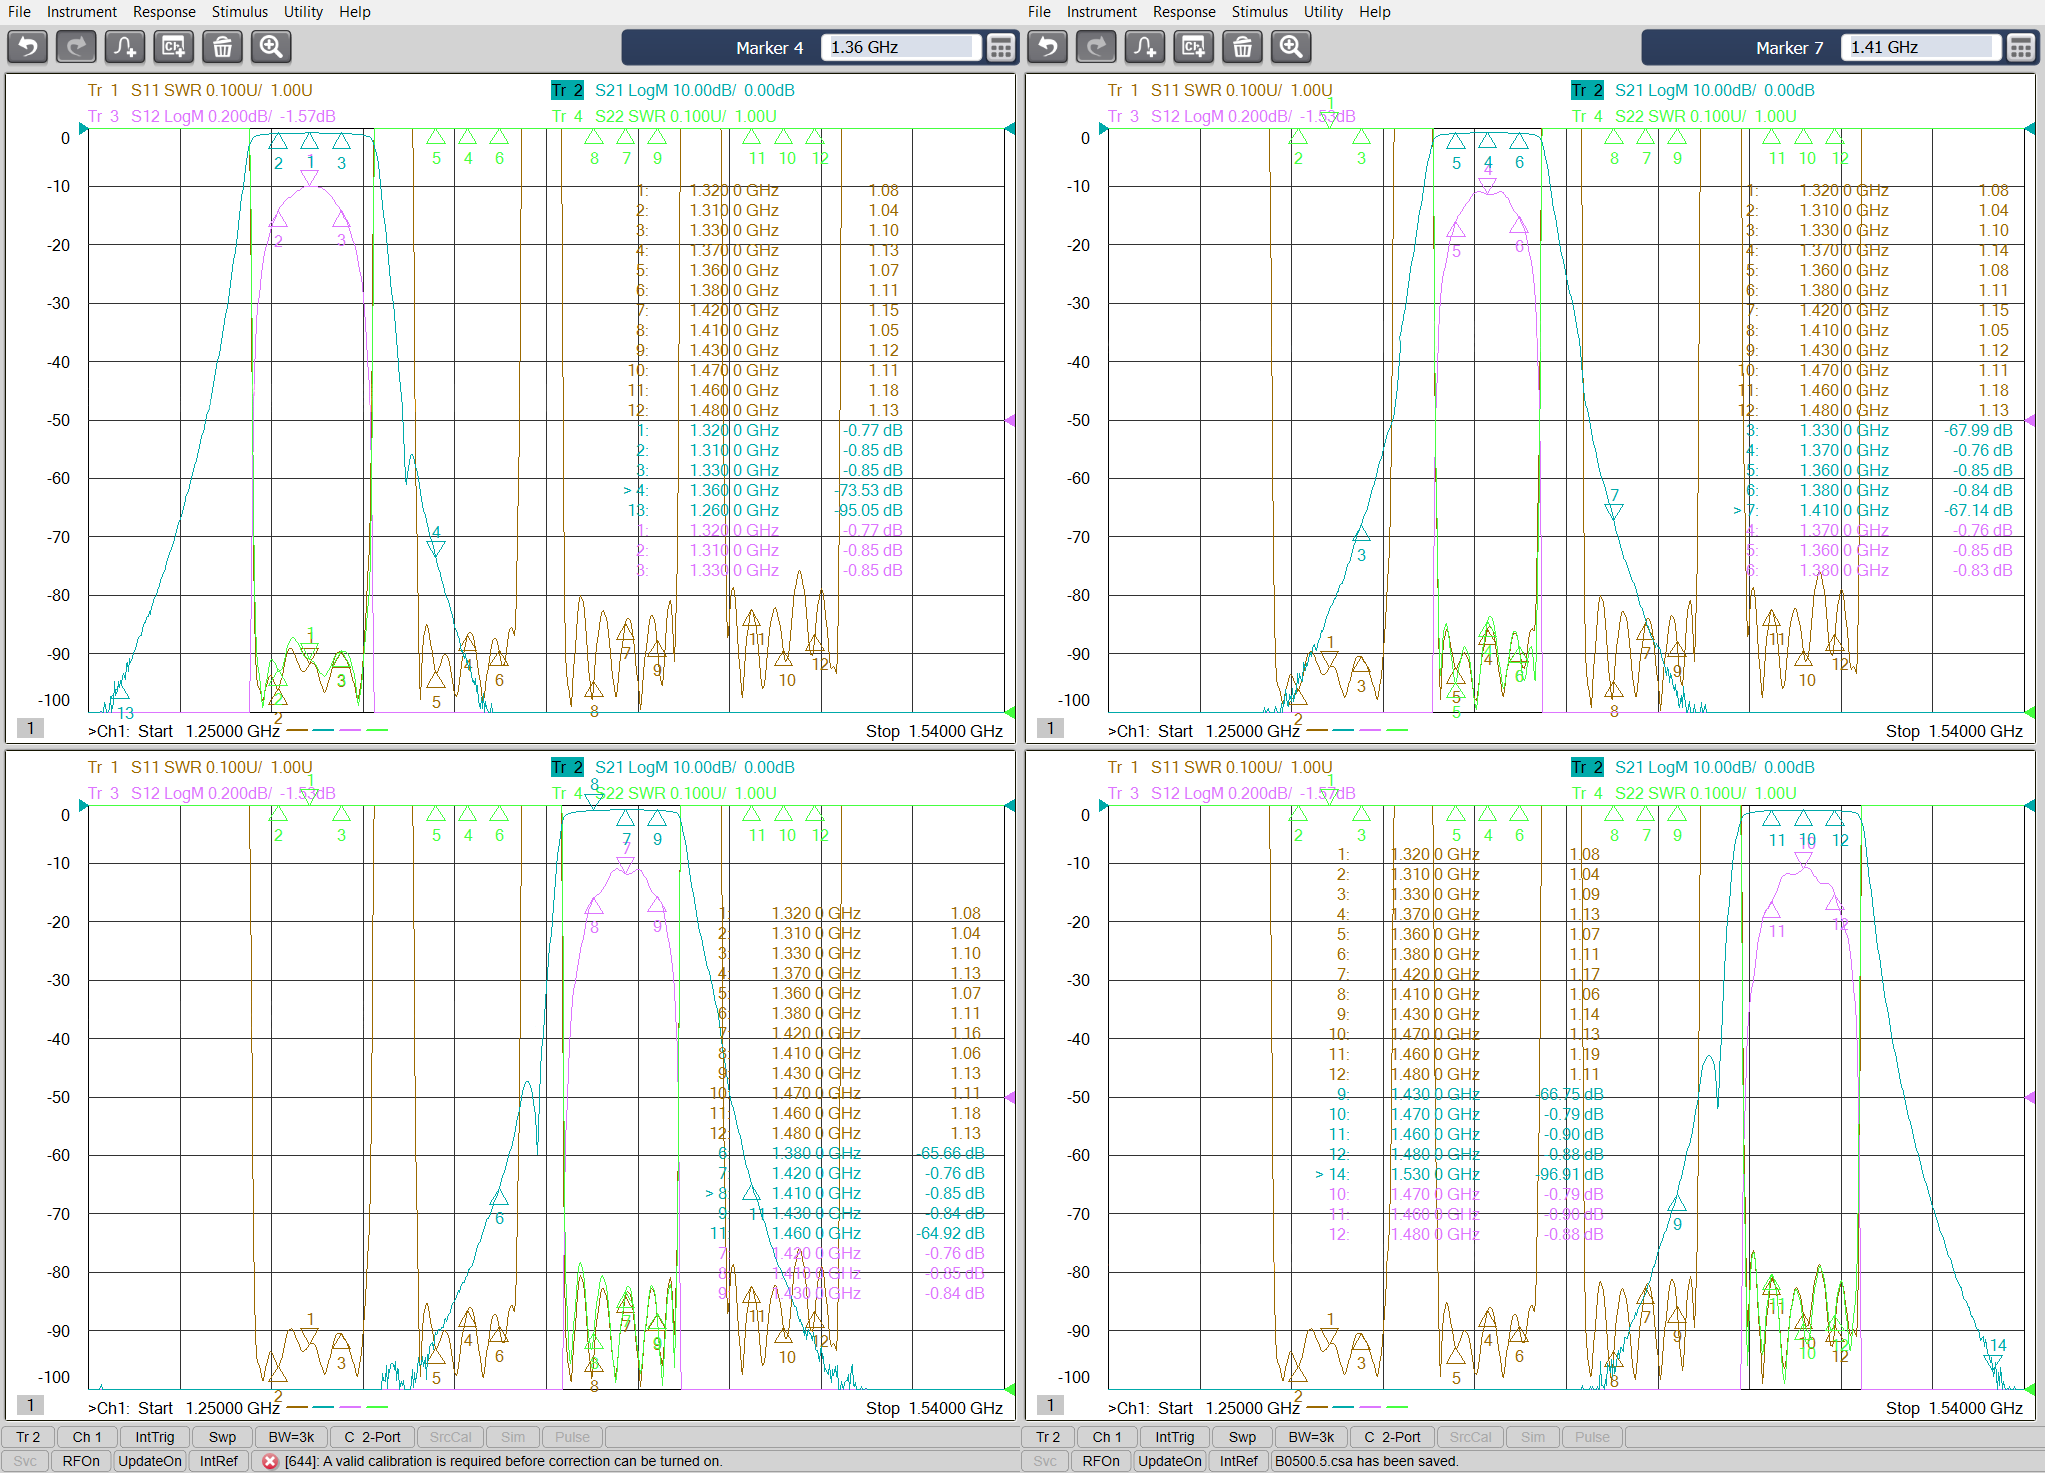Click the Marker 4 frequency input field

click(x=899, y=48)
